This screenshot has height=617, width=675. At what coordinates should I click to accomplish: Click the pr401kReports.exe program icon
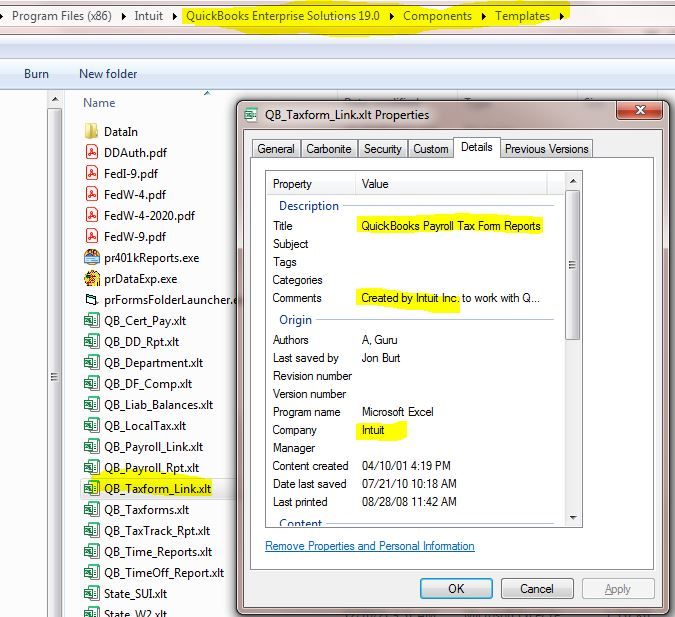pos(92,257)
